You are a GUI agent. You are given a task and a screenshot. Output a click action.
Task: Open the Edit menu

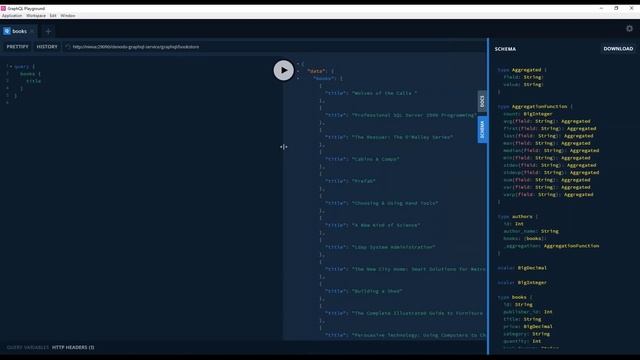tap(53, 16)
